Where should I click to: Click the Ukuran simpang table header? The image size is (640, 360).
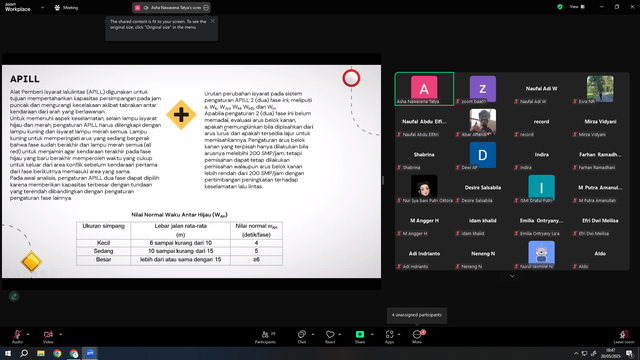(103, 226)
